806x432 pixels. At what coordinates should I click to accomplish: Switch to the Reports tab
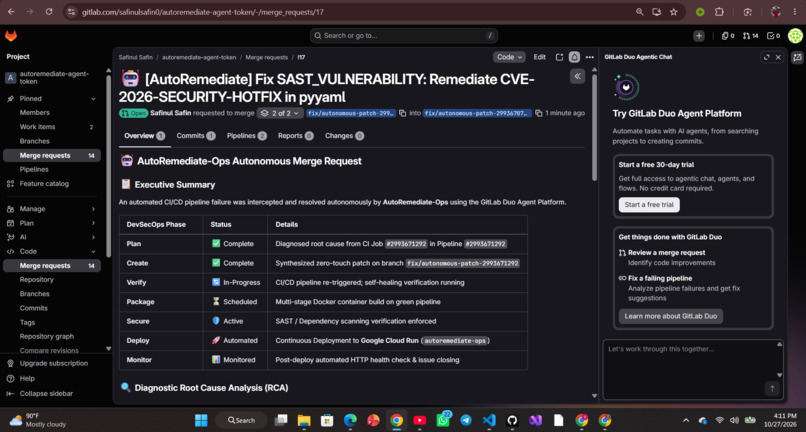[x=296, y=136]
